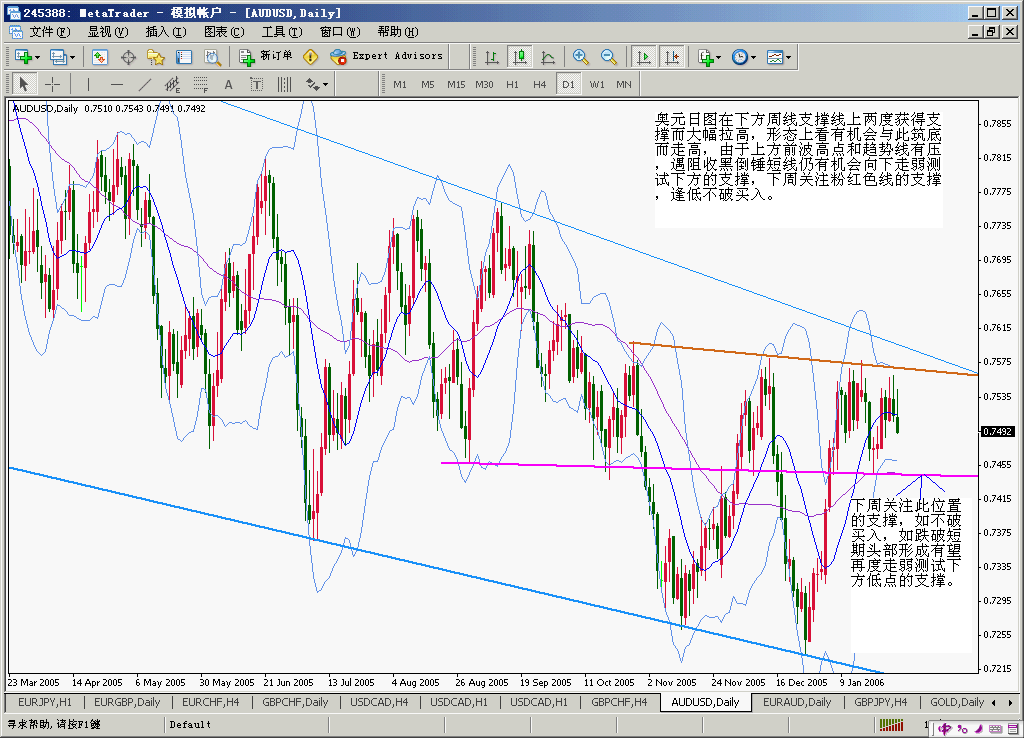
Task: Switch timeframe to W1
Action: pyautogui.click(x=597, y=84)
